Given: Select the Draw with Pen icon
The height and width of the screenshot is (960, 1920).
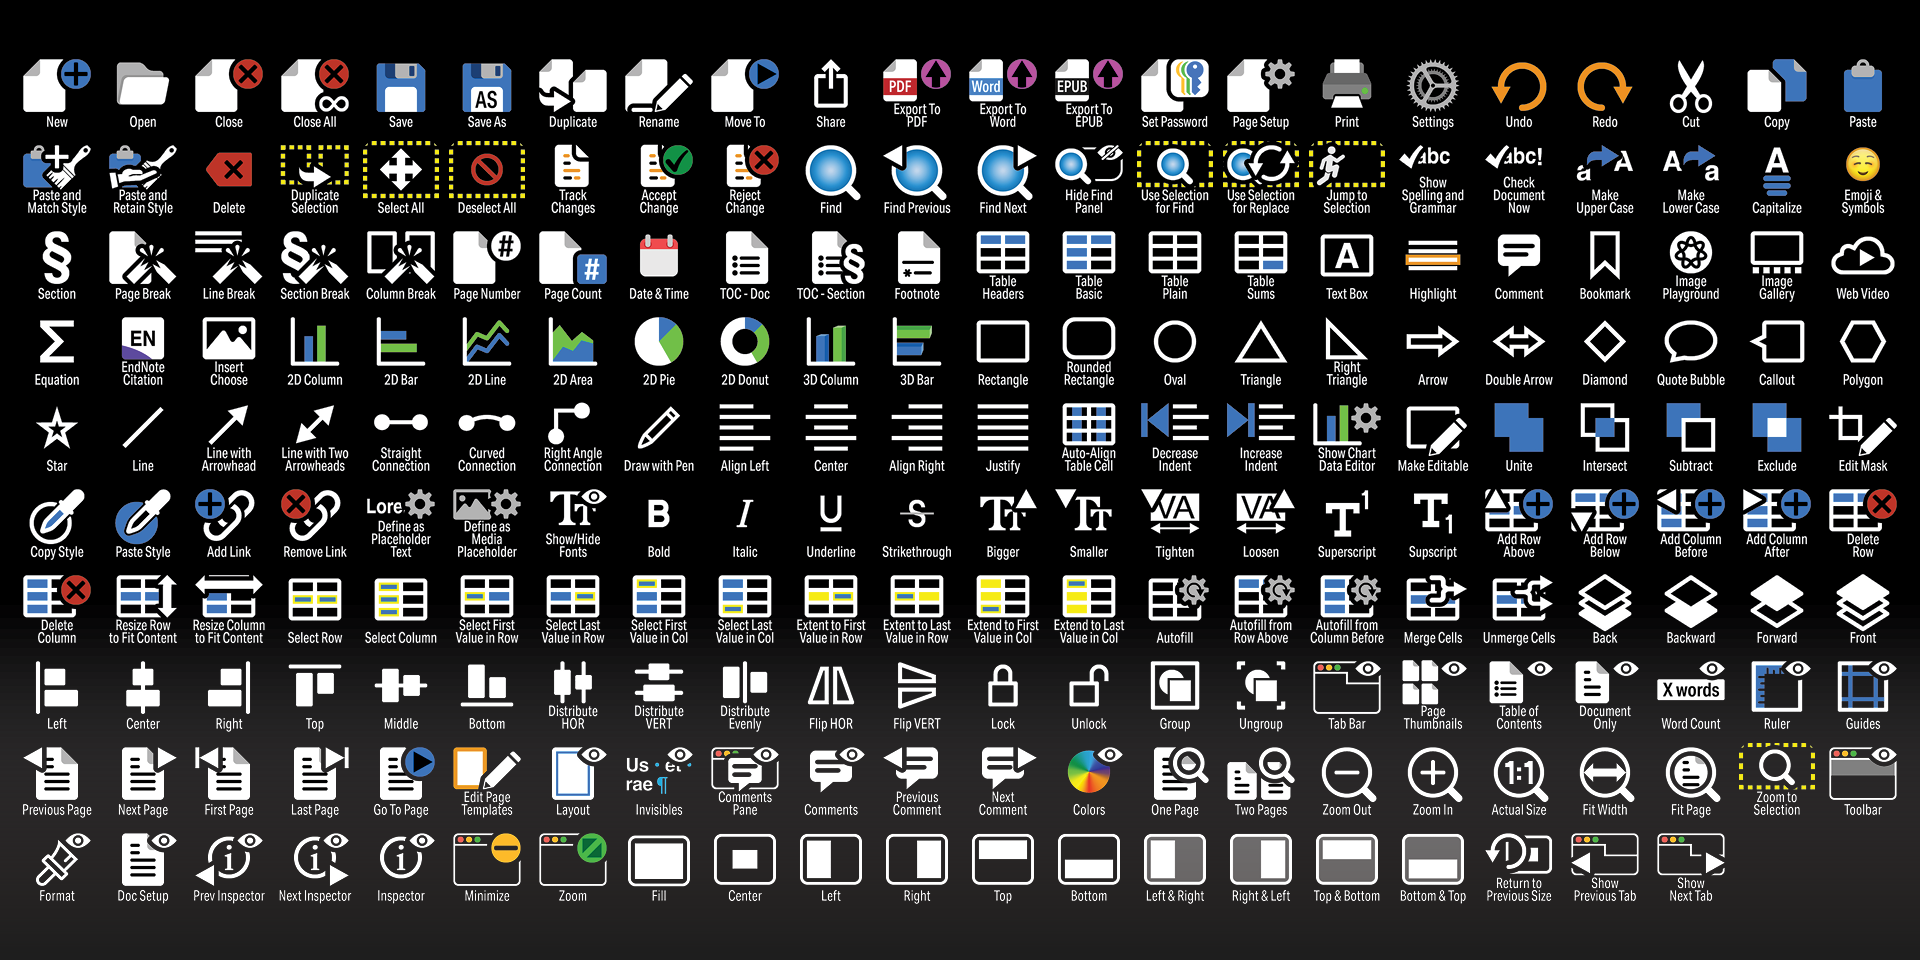Looking at the screenshot, I should (x=659, y=430).
